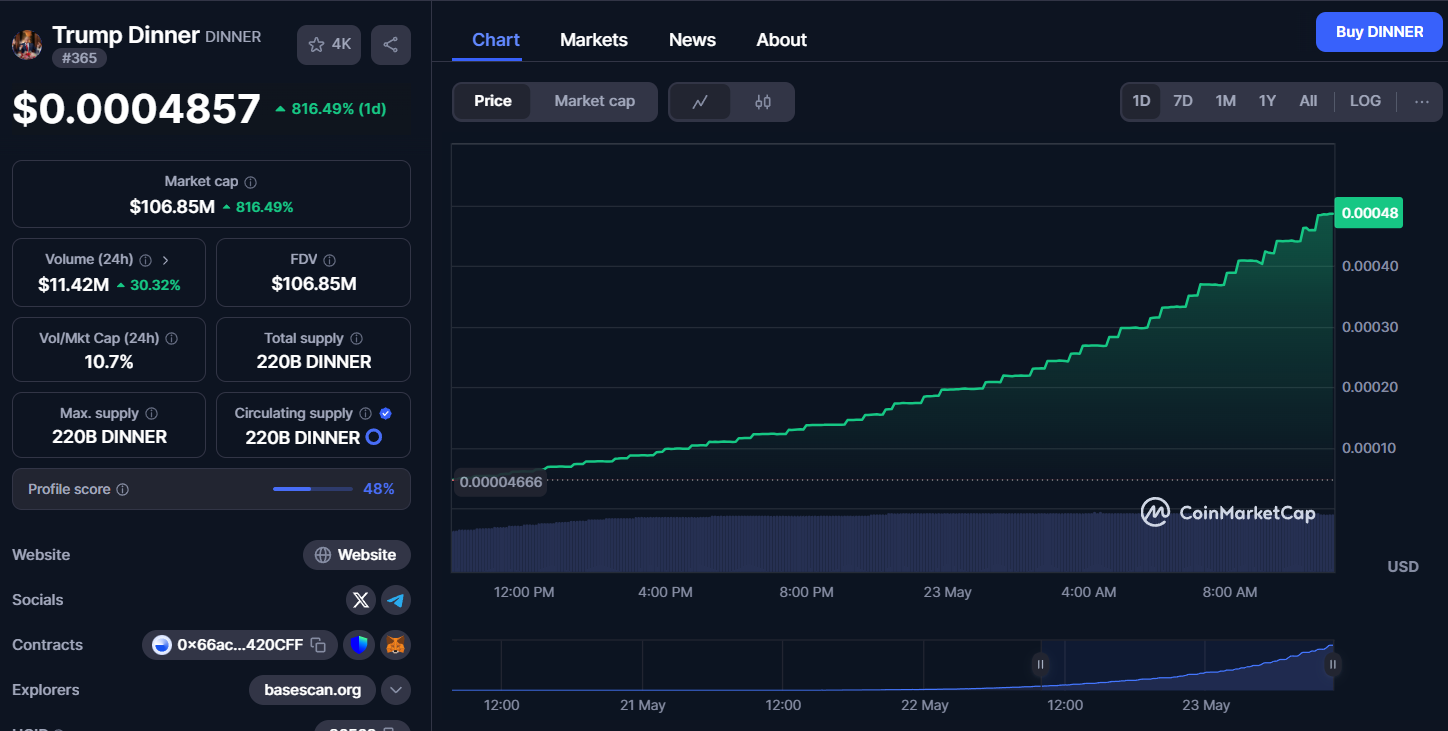
Task: Open the Telegram social link
Action: pyautogui.click(x=396, y=600)
